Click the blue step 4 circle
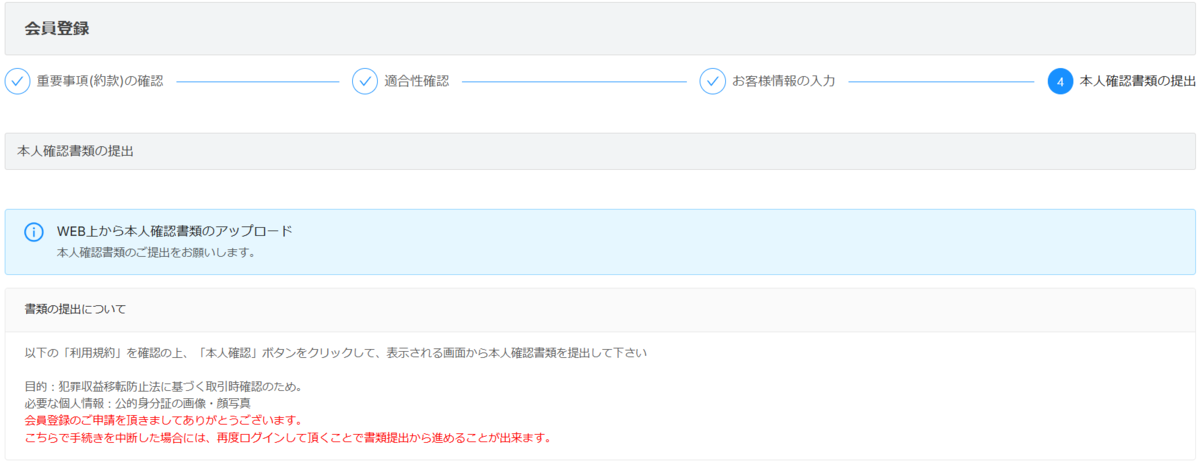 coord(1060,81)
